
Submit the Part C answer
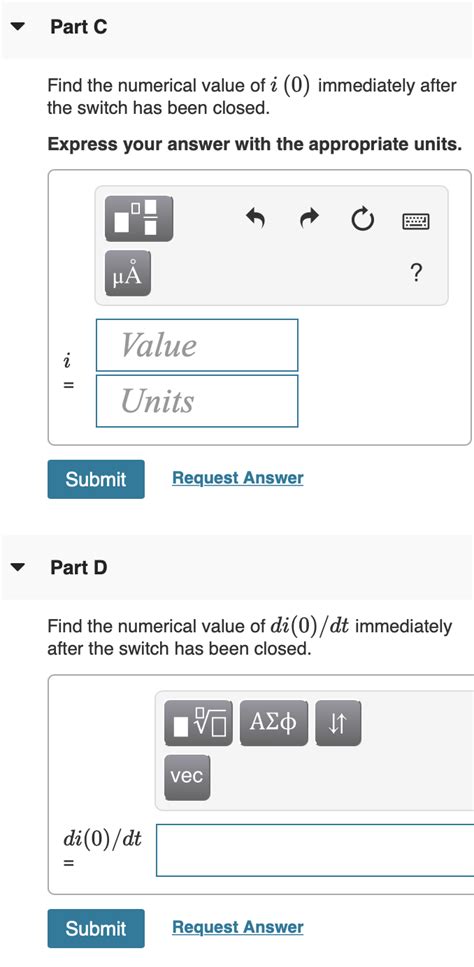point(96,479)
